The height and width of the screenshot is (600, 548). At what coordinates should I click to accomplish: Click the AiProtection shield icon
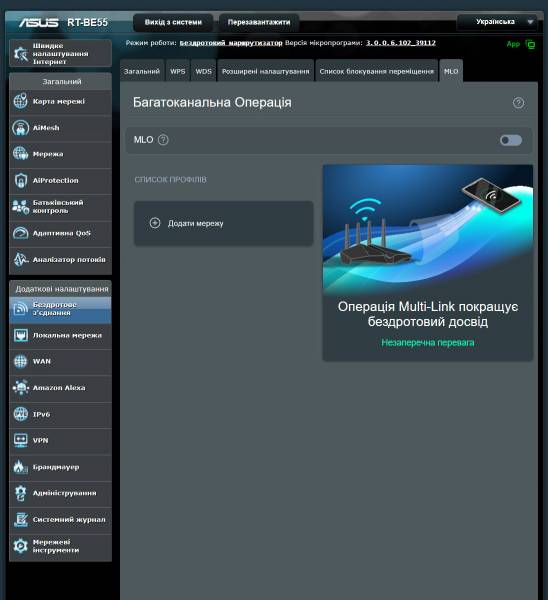coord(21,180)
